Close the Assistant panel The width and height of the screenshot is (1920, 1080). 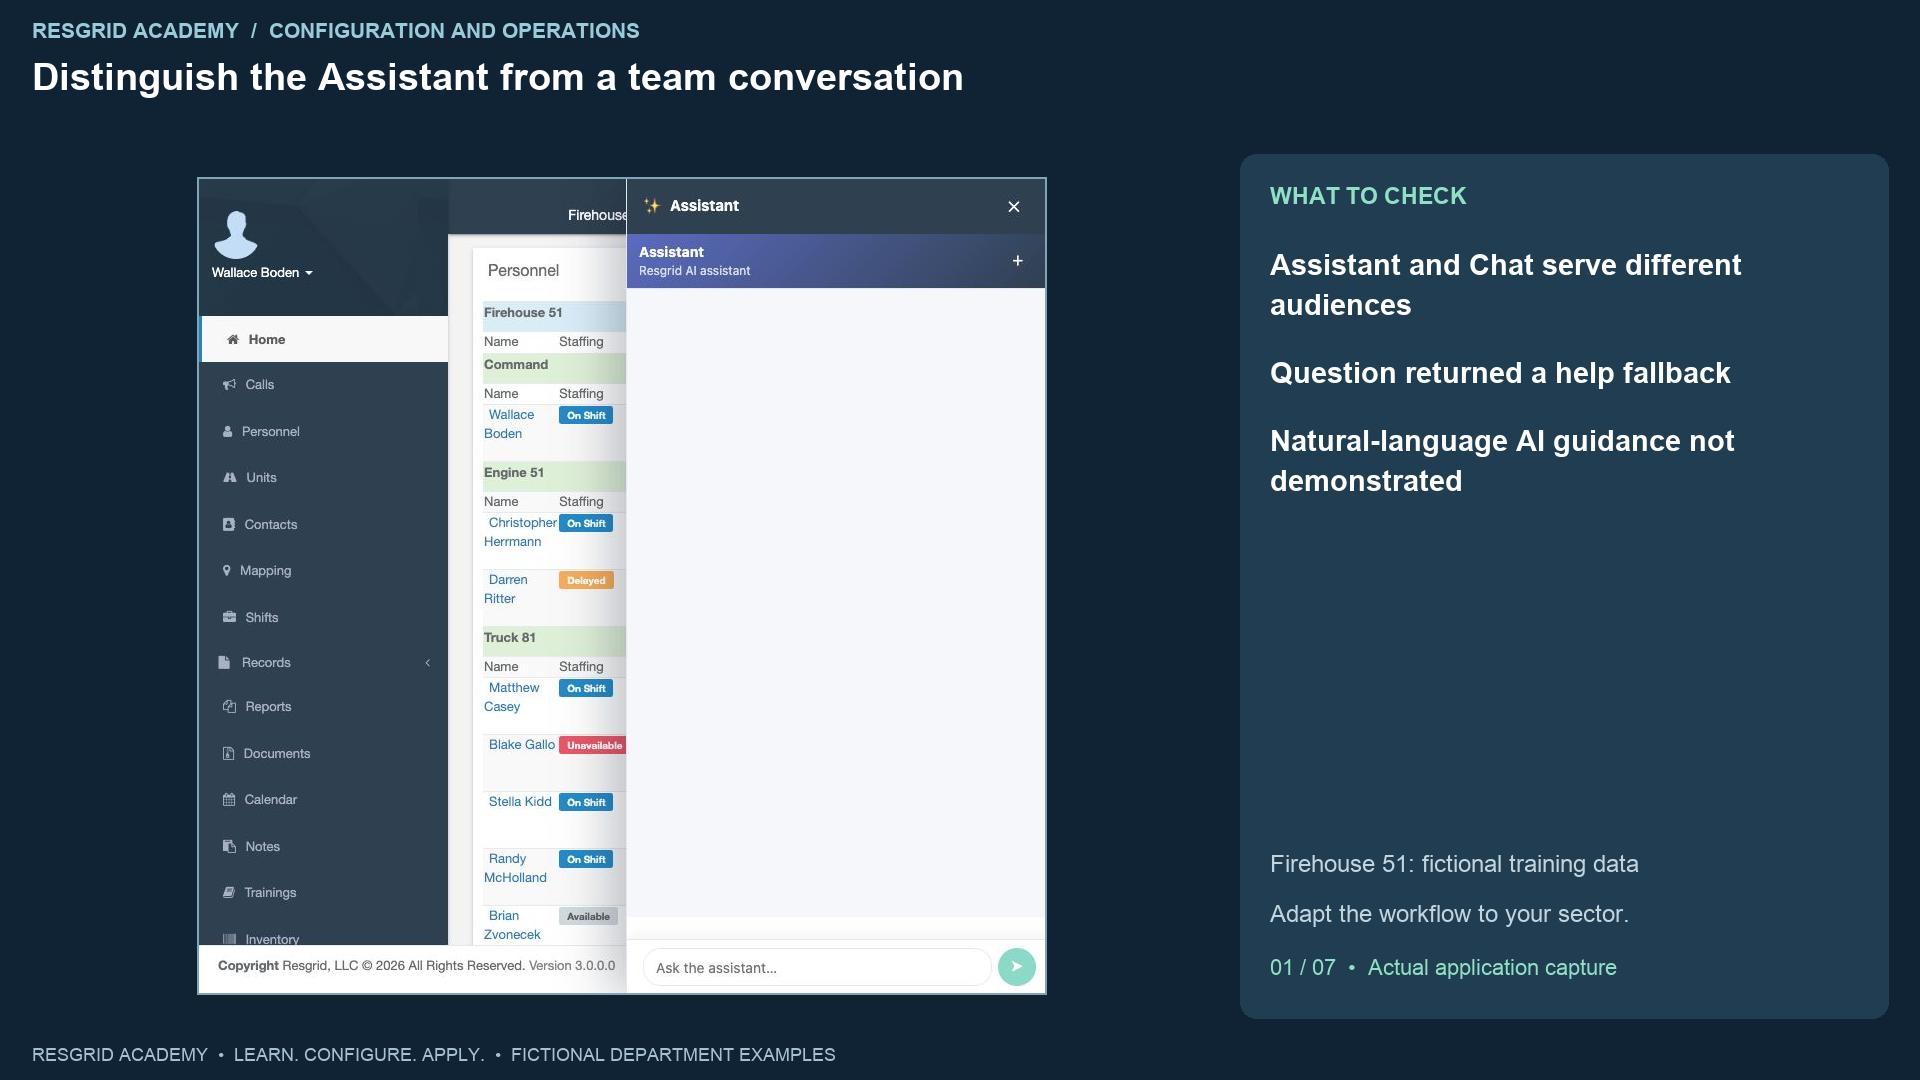pyautogui.click(x=1014, y=207)
